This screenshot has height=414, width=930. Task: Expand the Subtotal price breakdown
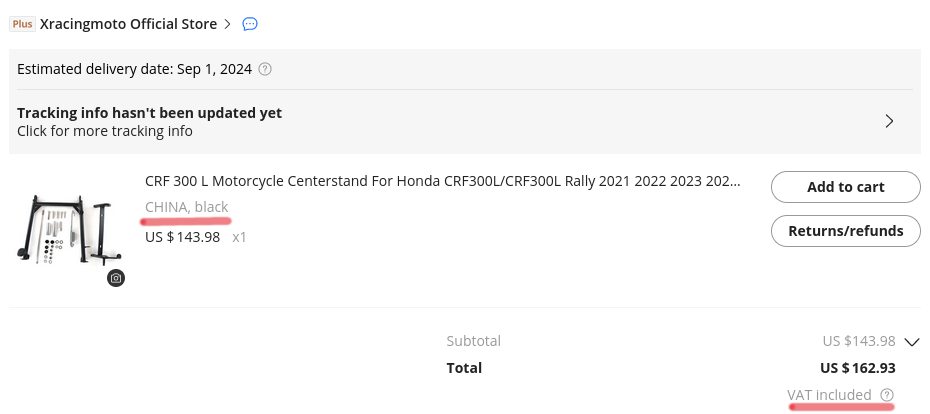pyautogui.click(x=911, y=341)
